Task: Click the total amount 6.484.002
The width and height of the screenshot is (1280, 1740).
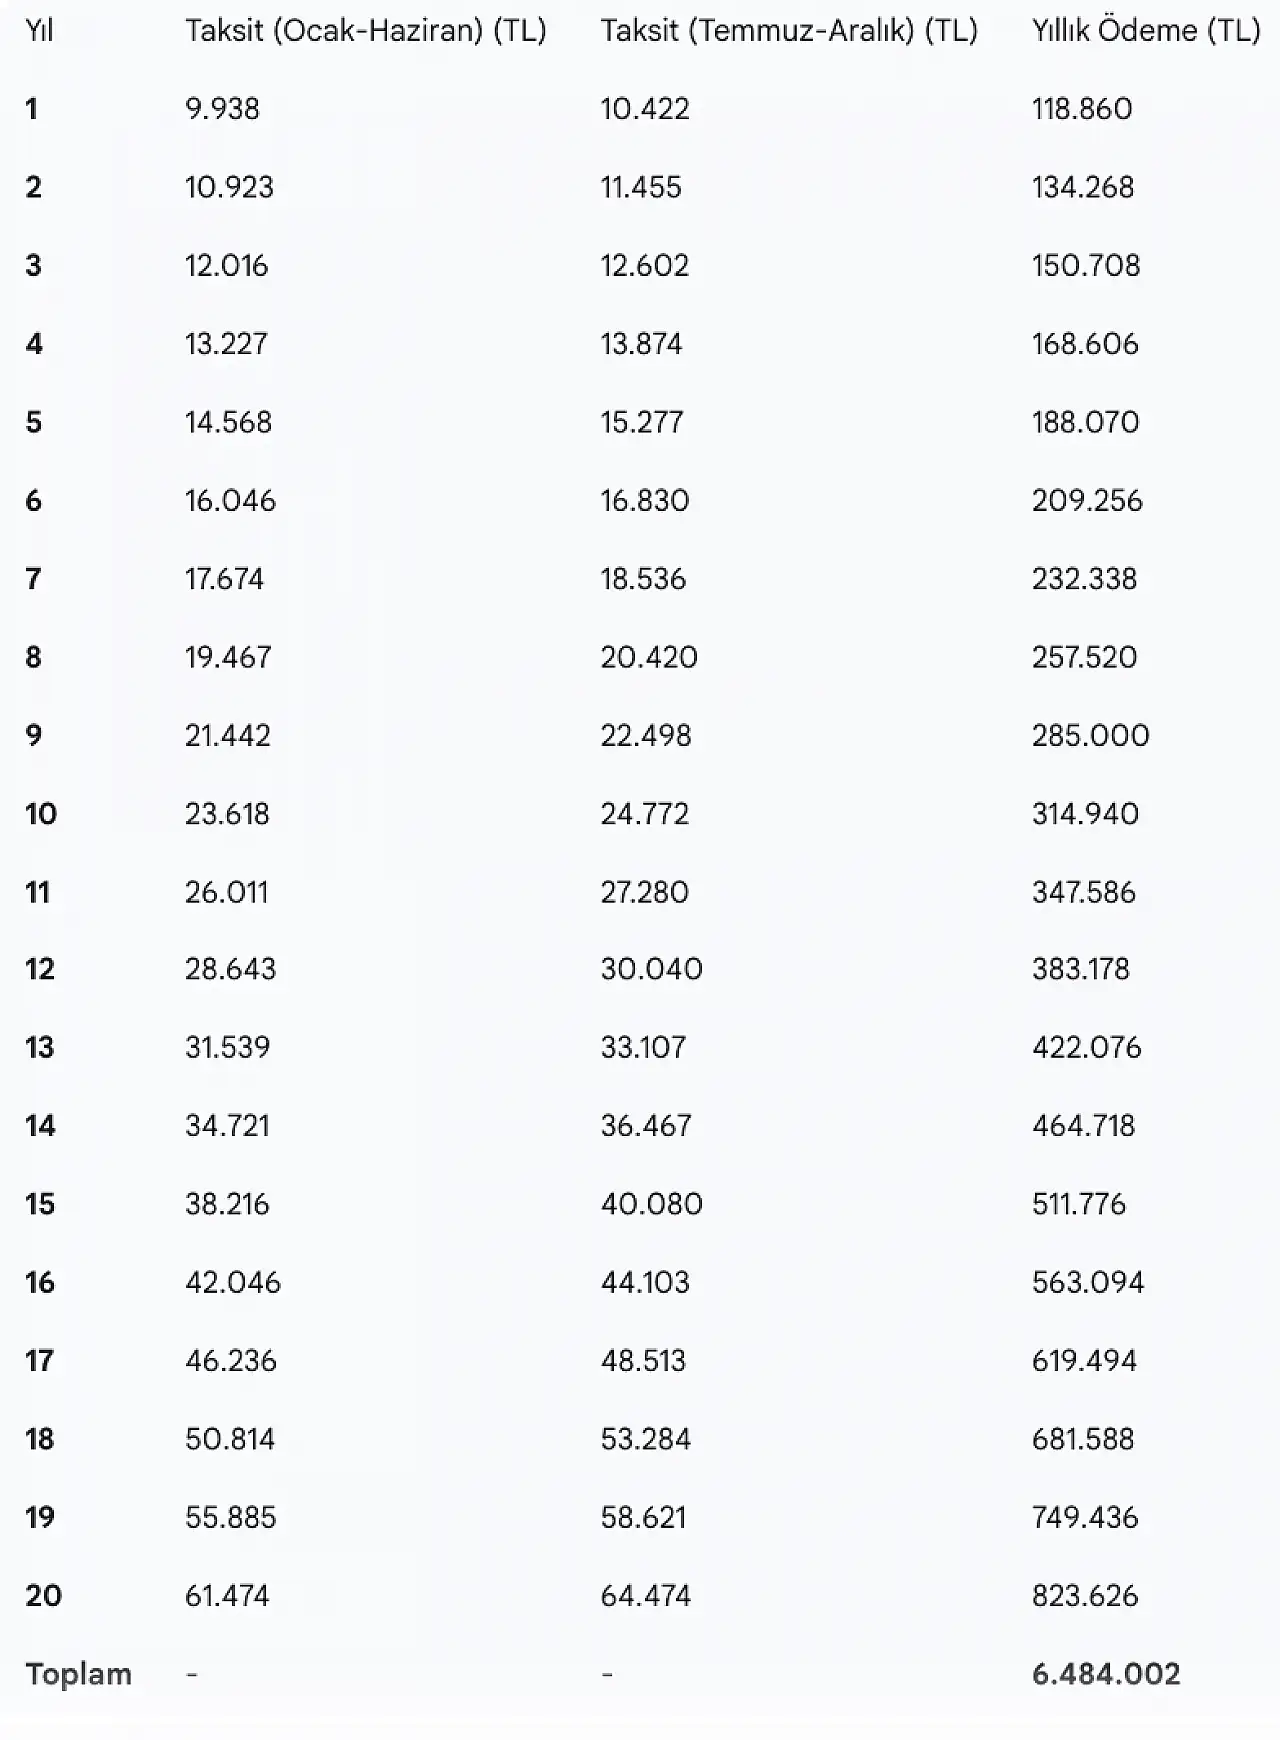Action: (x=1106, y=1674)
